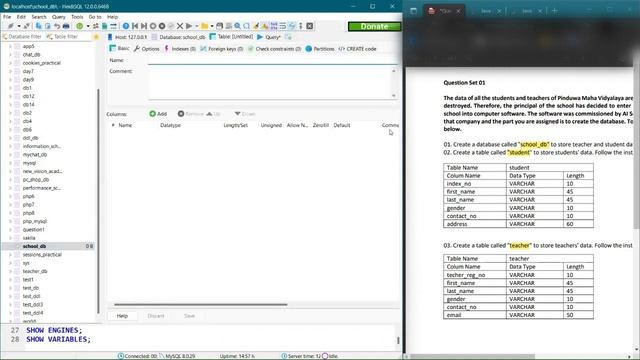The image size is (640, 360).
Task: Click the Discard button
Action: 156,316
